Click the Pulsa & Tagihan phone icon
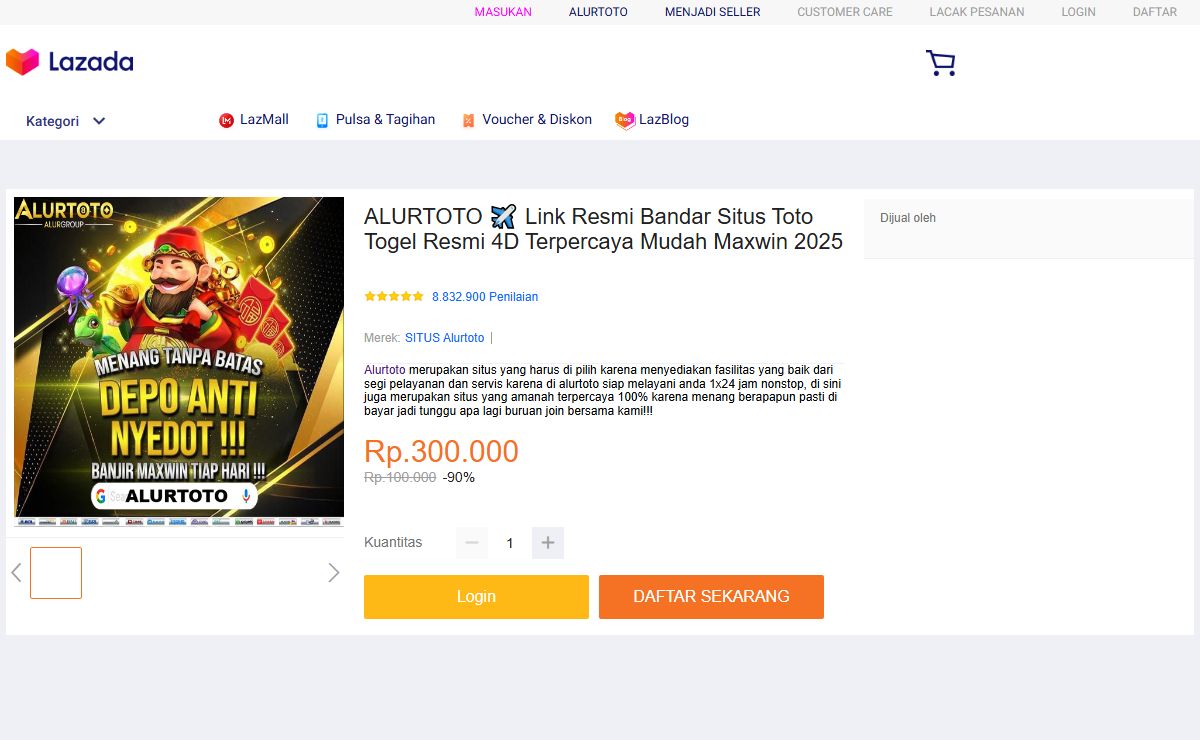The height and width of the screenshot is (740, 1200). 322,120
